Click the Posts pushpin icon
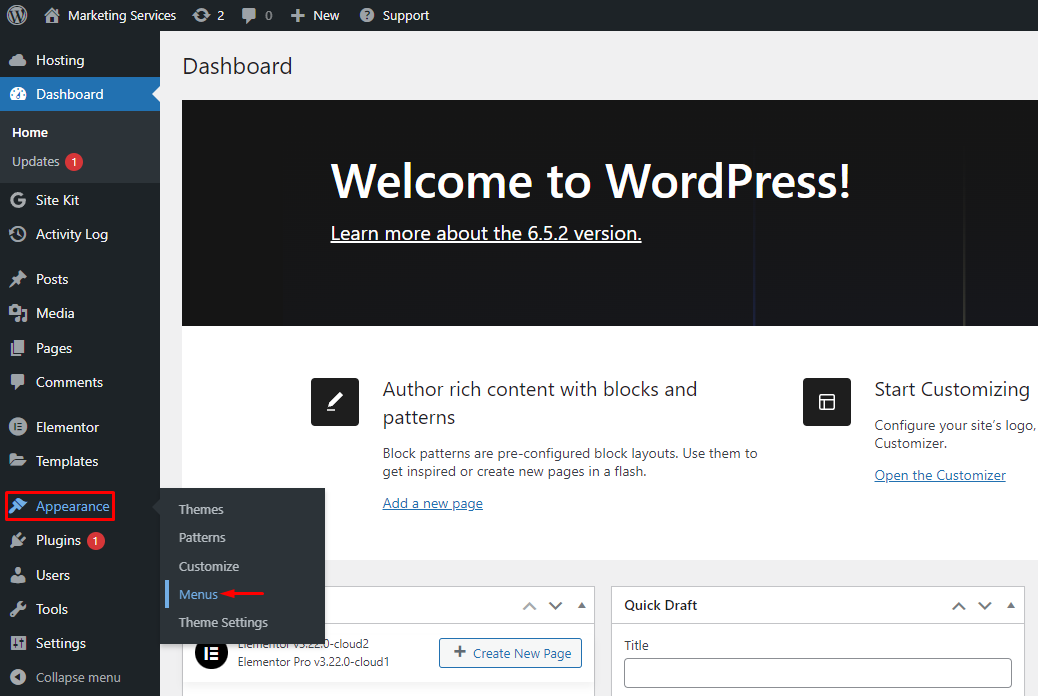Viewport: 1038px width, 696px height. coord(18,279)
